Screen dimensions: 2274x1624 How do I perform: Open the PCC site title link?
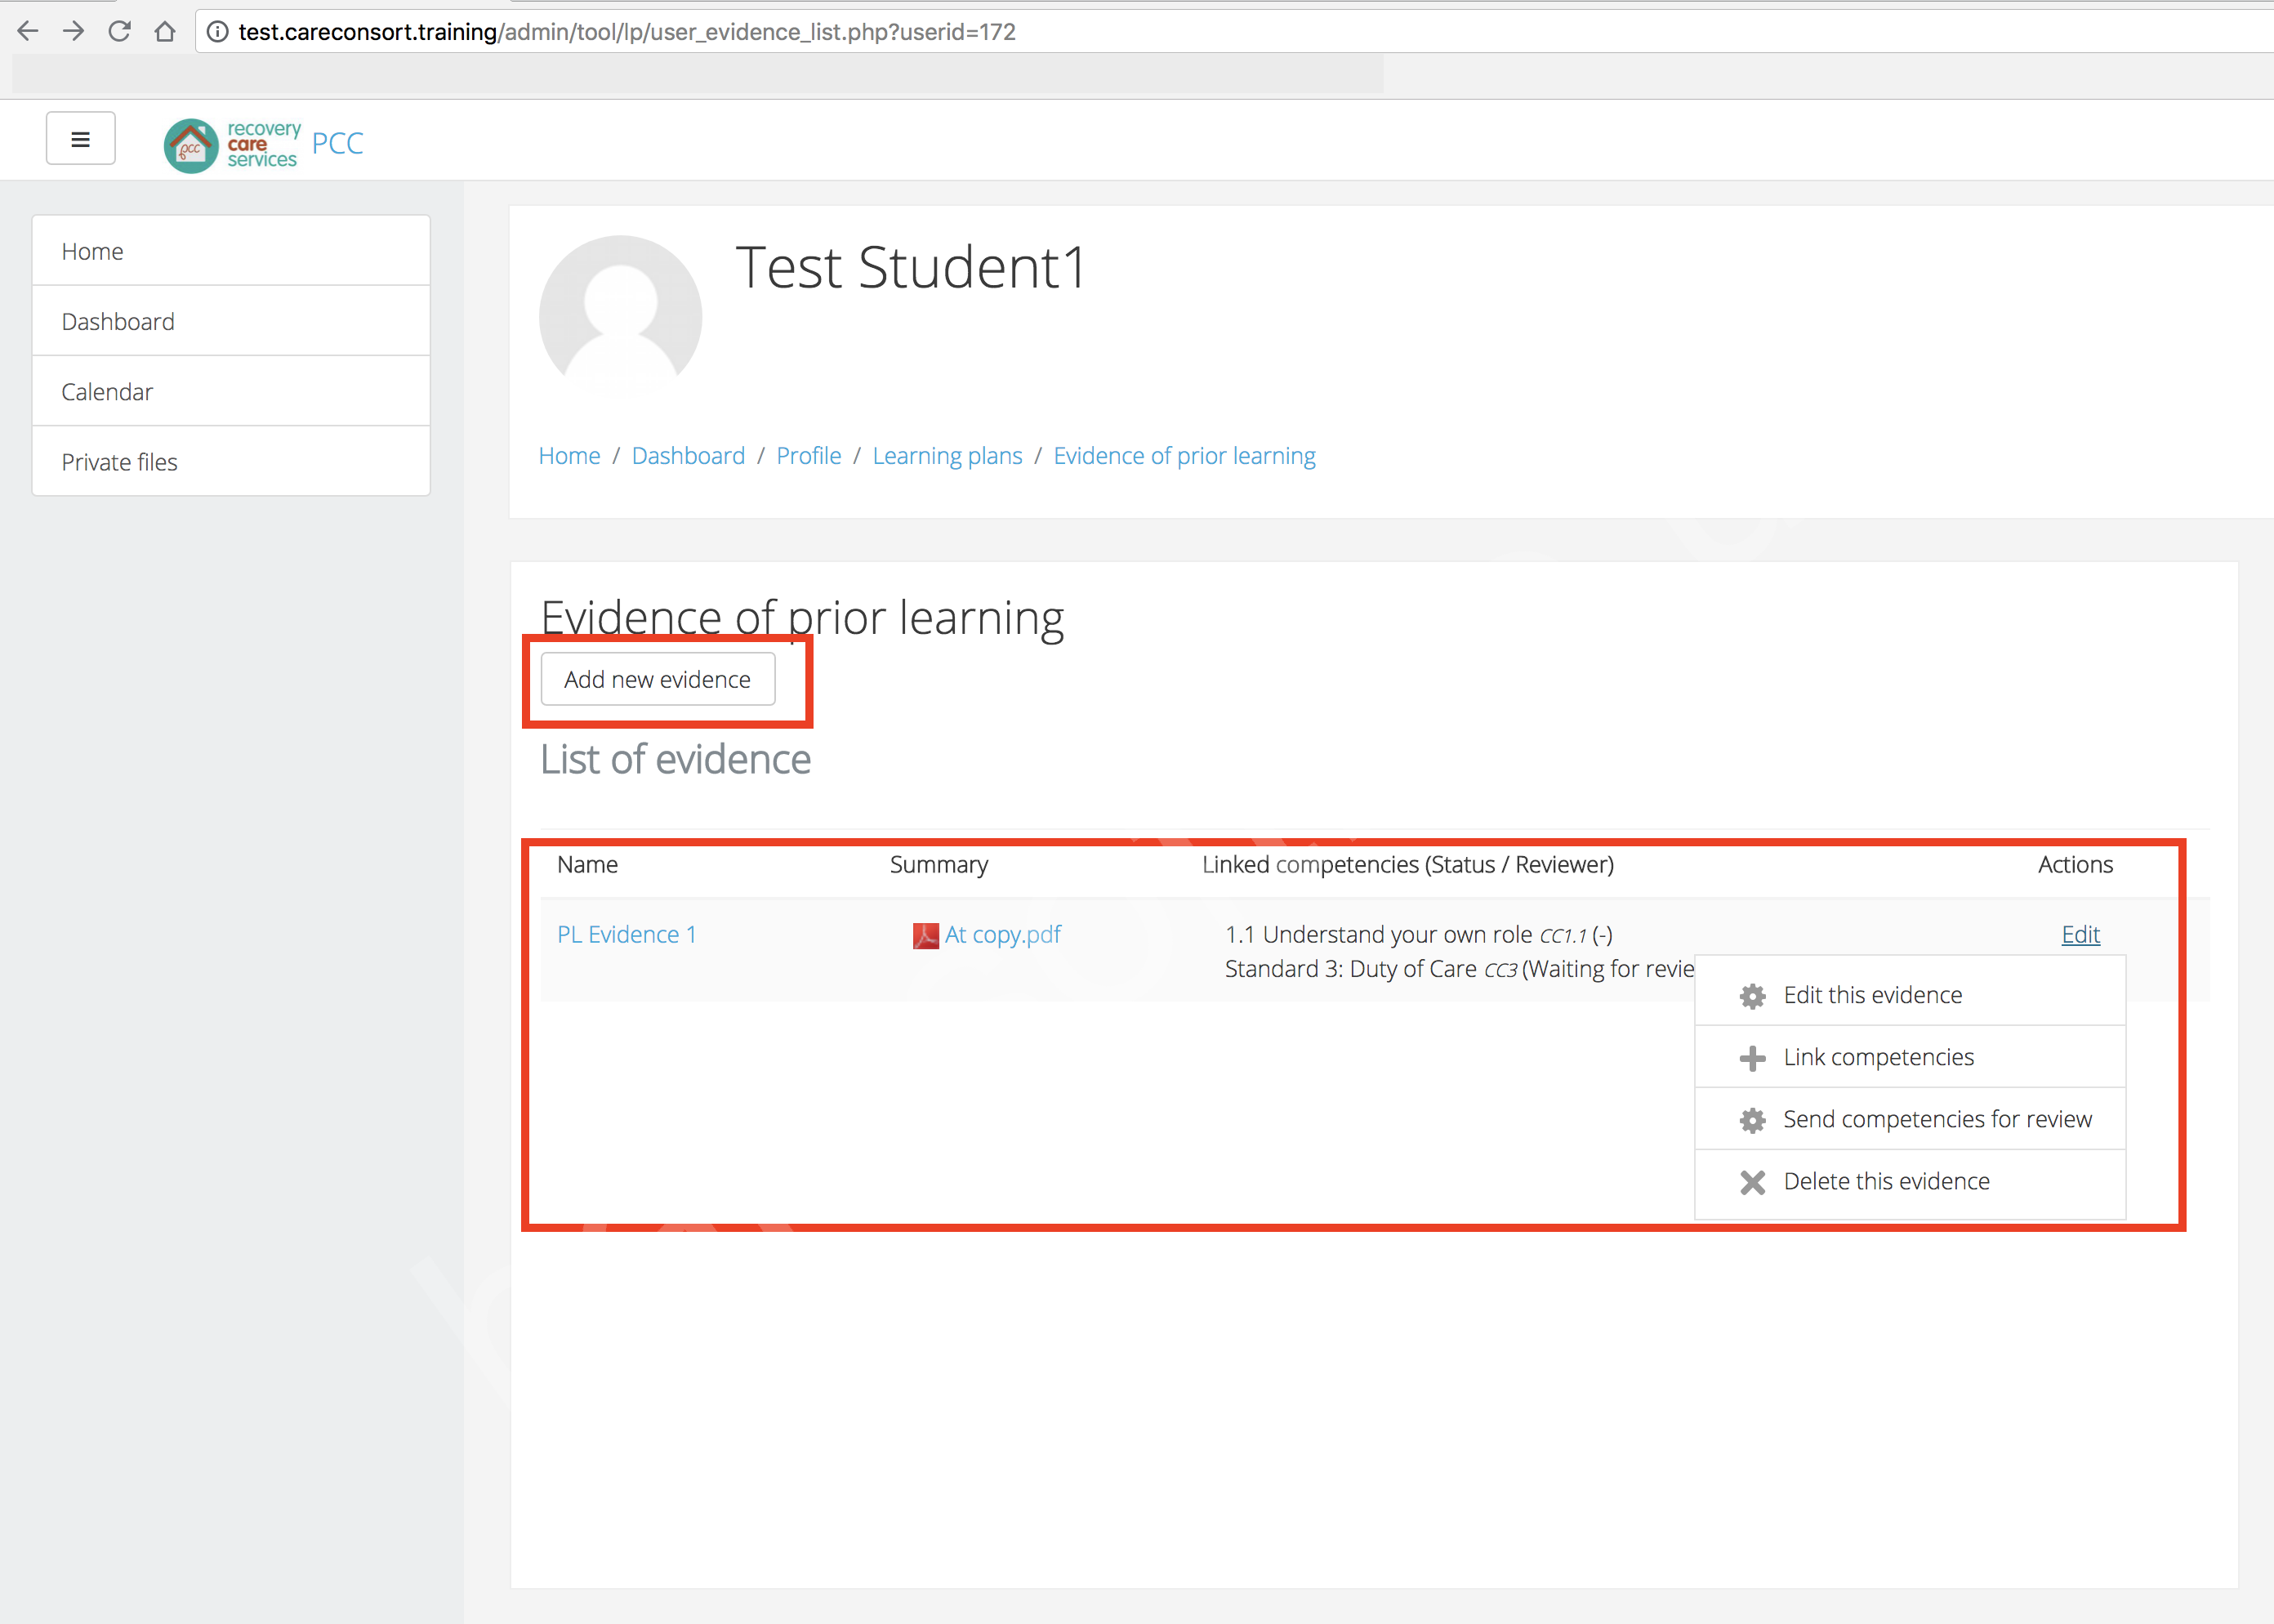tap(338, 144)
